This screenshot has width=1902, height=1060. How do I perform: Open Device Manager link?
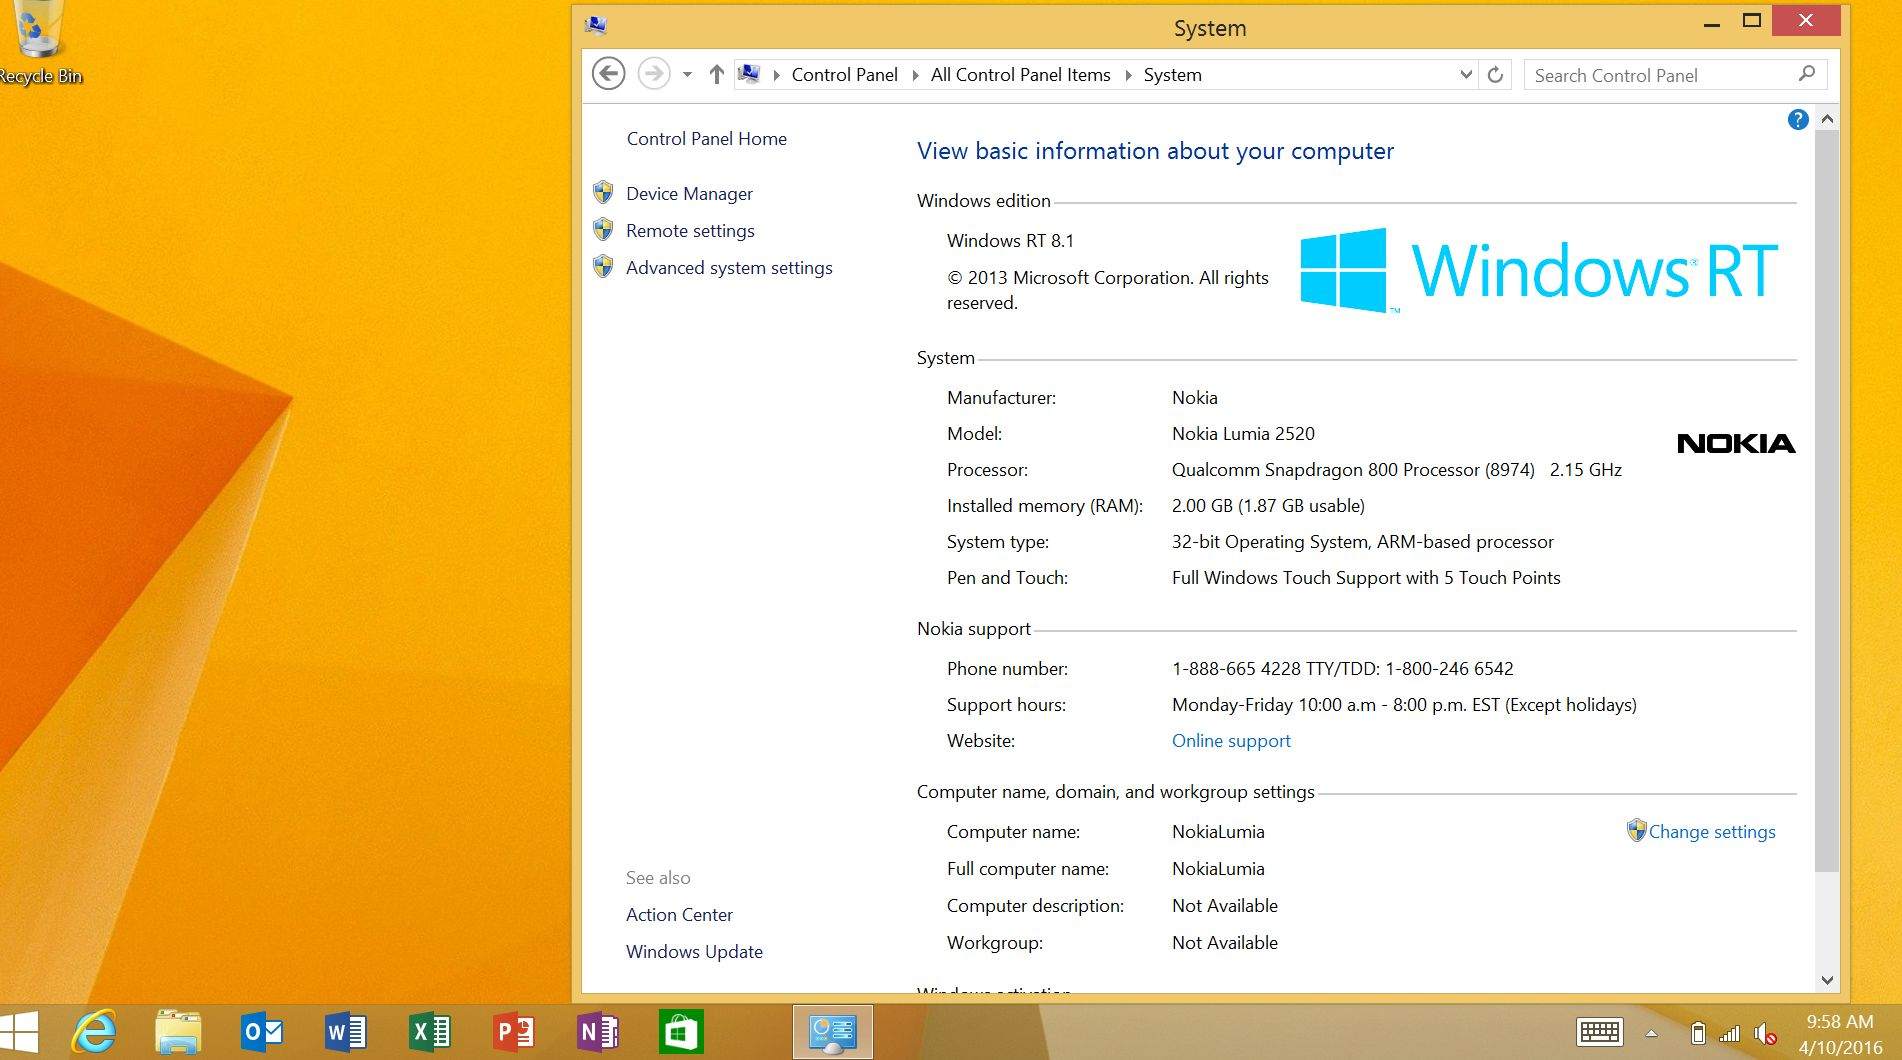pos(689,194)
